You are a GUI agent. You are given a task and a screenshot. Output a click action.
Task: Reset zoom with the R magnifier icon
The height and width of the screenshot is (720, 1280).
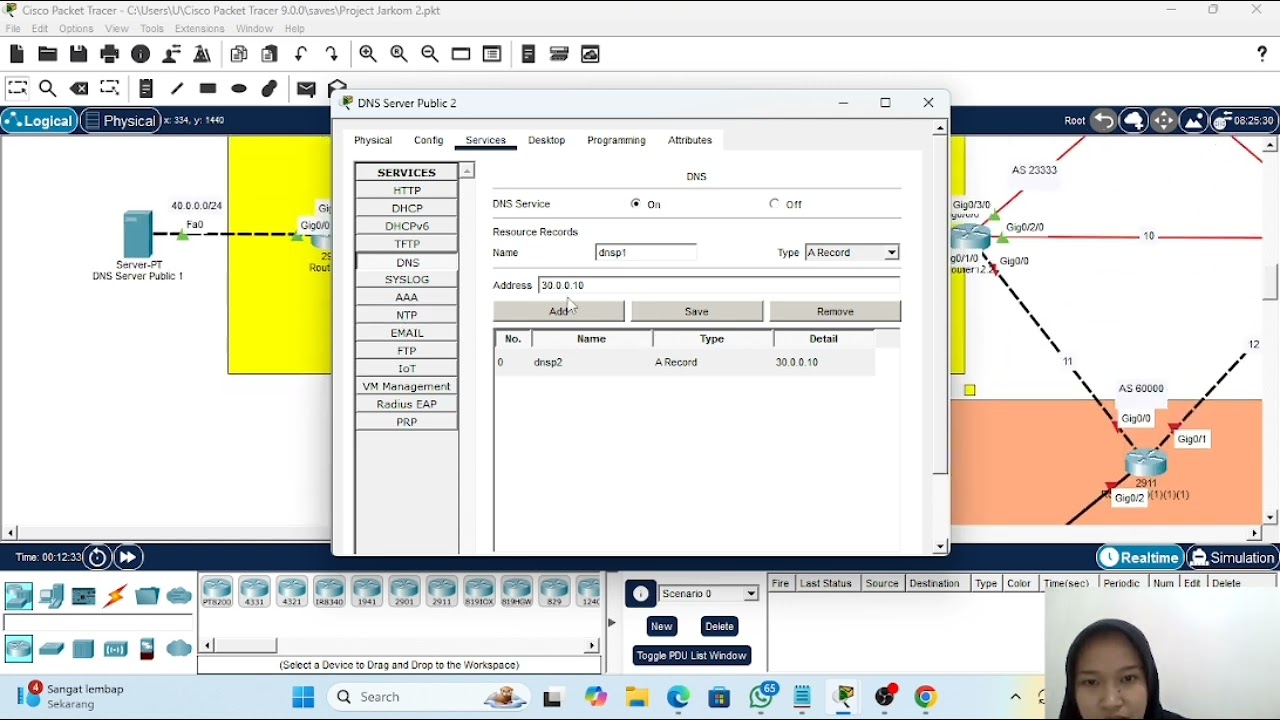pyautogui.click(x=399, y=54)
